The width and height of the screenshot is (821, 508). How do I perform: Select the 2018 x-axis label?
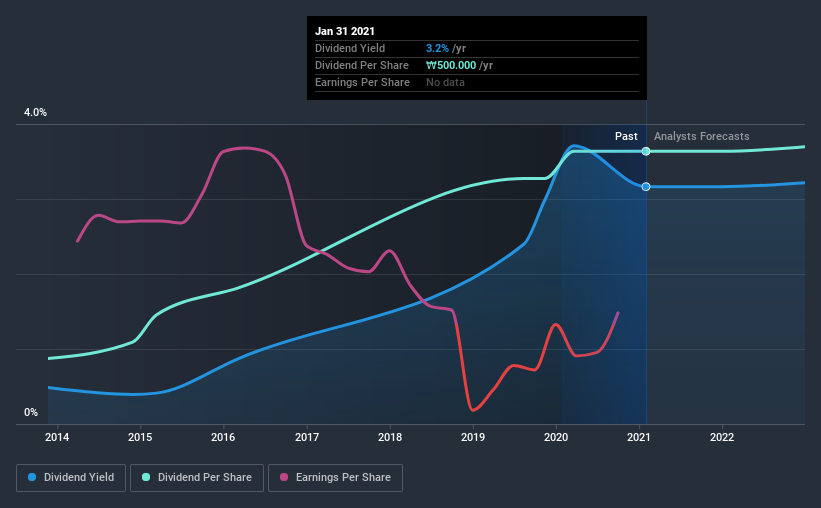coord(390,437)
